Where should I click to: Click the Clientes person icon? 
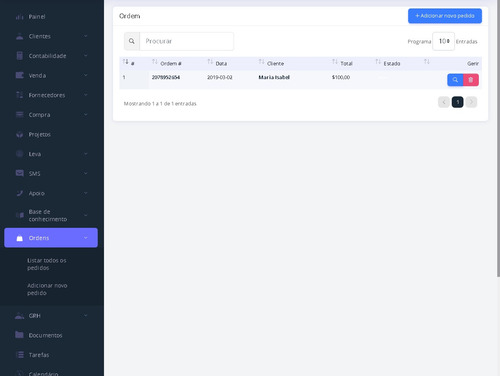click(20, 36)
